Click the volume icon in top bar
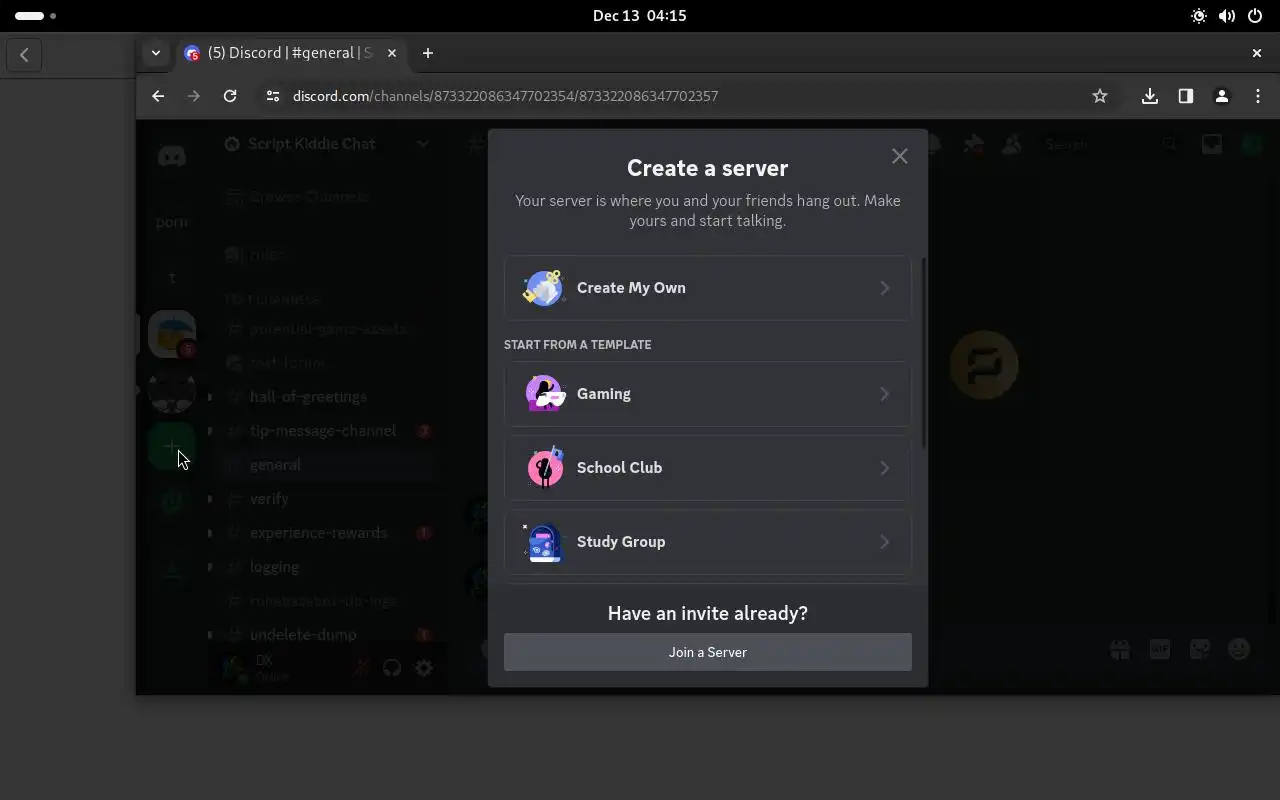The image size is (1280, 800). pyautogui.click(x=1227, y=16)
